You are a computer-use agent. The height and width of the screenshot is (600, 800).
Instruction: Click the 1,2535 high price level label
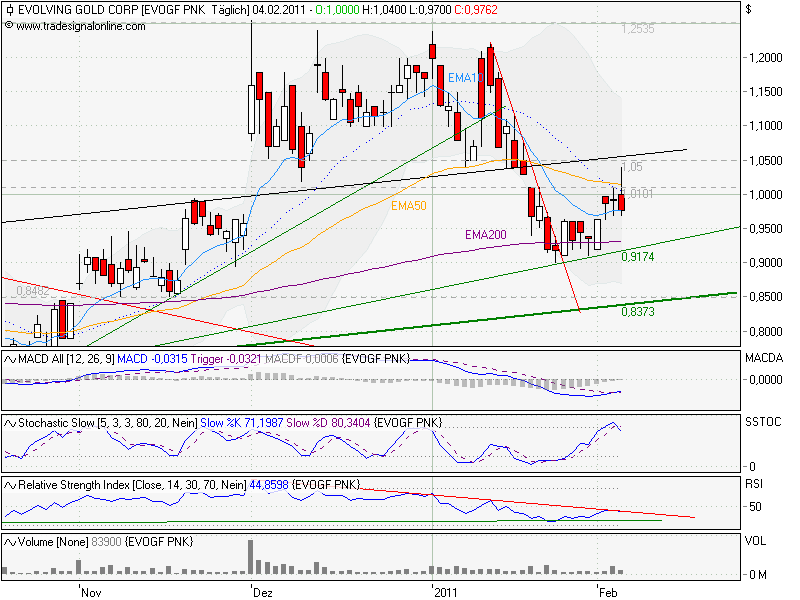(x=637, y=29)
